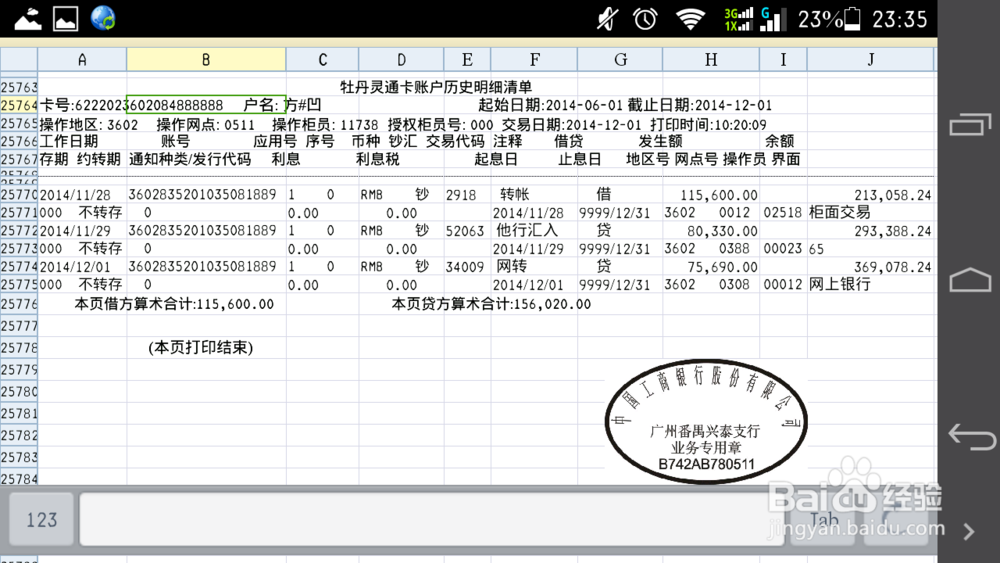The image size is (1000, 563).
Task: Click cell with date 2014/11/28 in row 25770
Action: [x=75, y=195]
